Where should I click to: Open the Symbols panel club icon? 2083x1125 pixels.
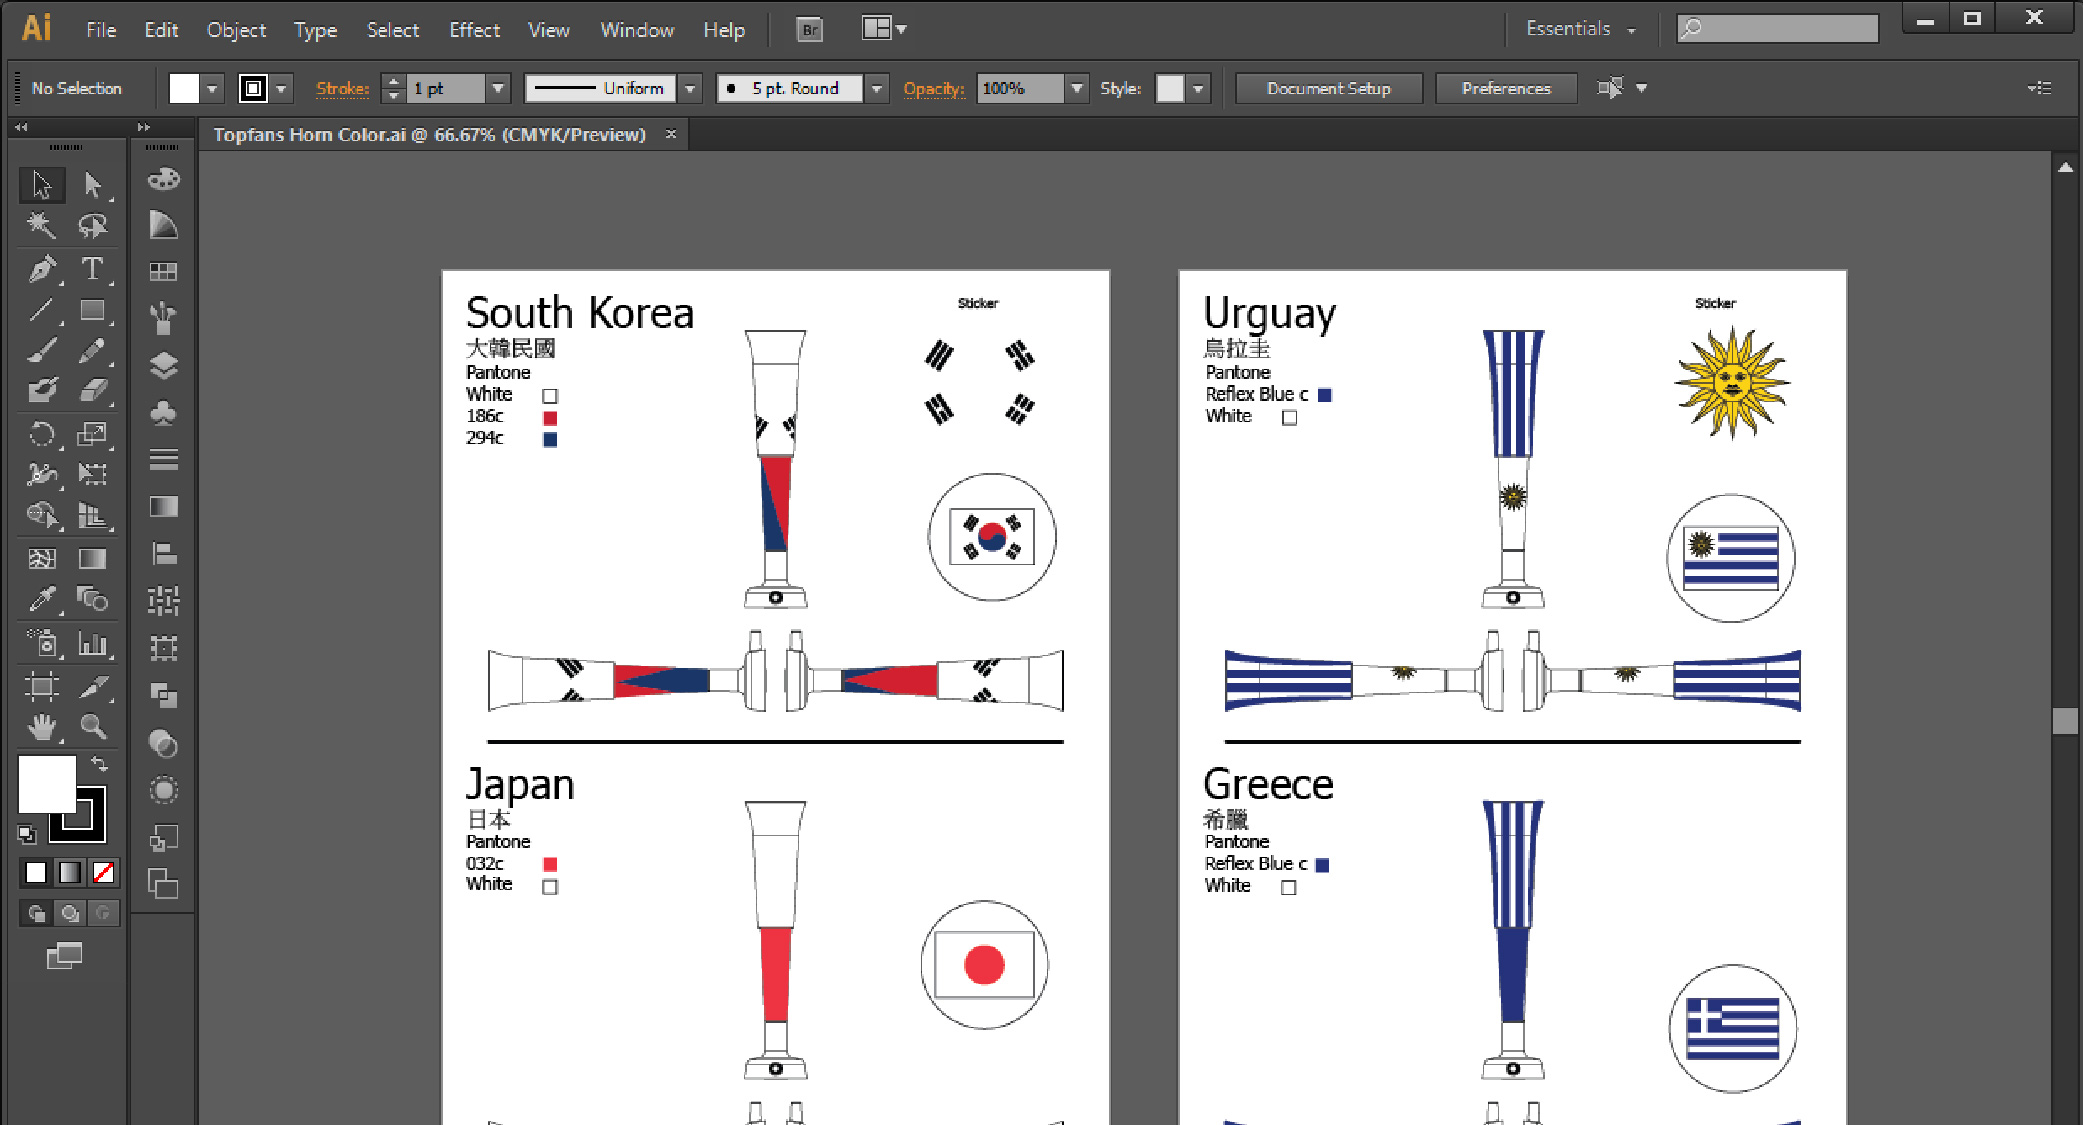163,413
